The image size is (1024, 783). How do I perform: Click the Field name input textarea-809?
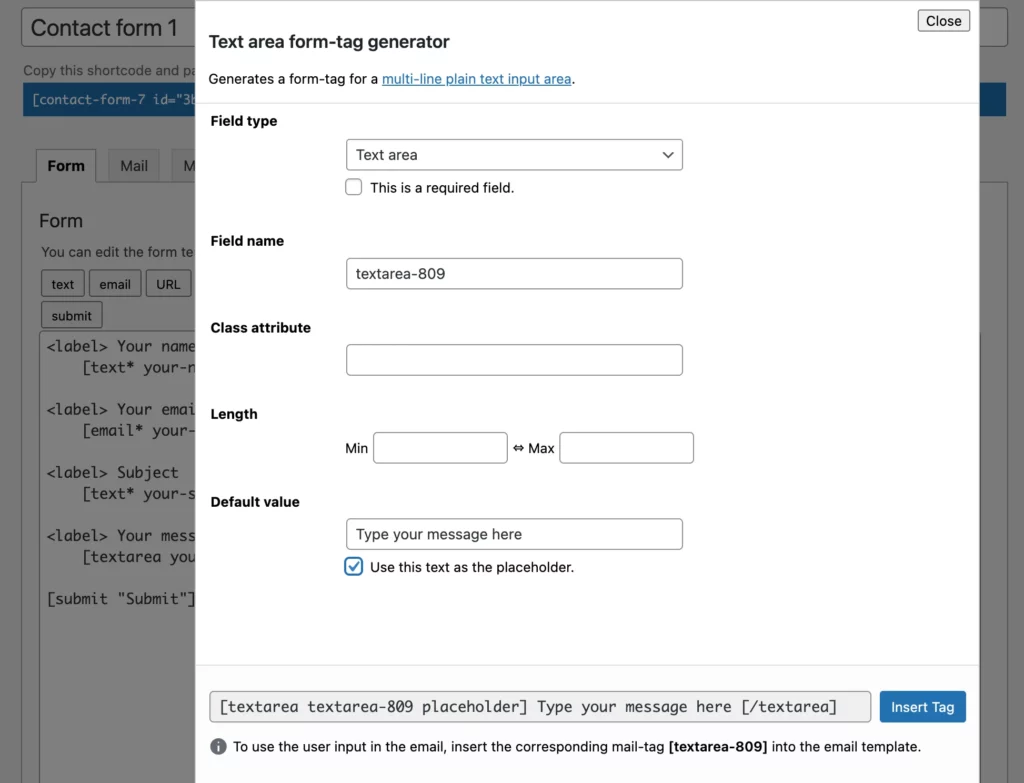click(514, 274)
